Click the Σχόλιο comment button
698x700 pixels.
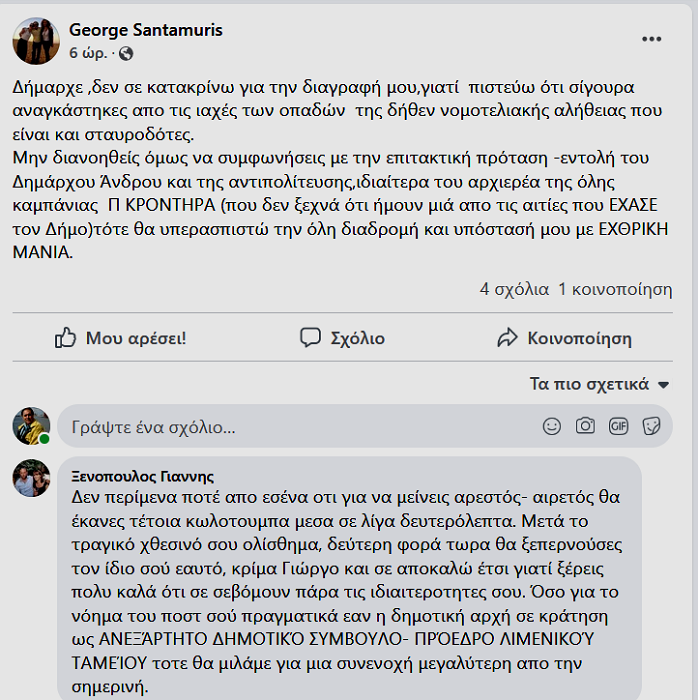point(342,338)
